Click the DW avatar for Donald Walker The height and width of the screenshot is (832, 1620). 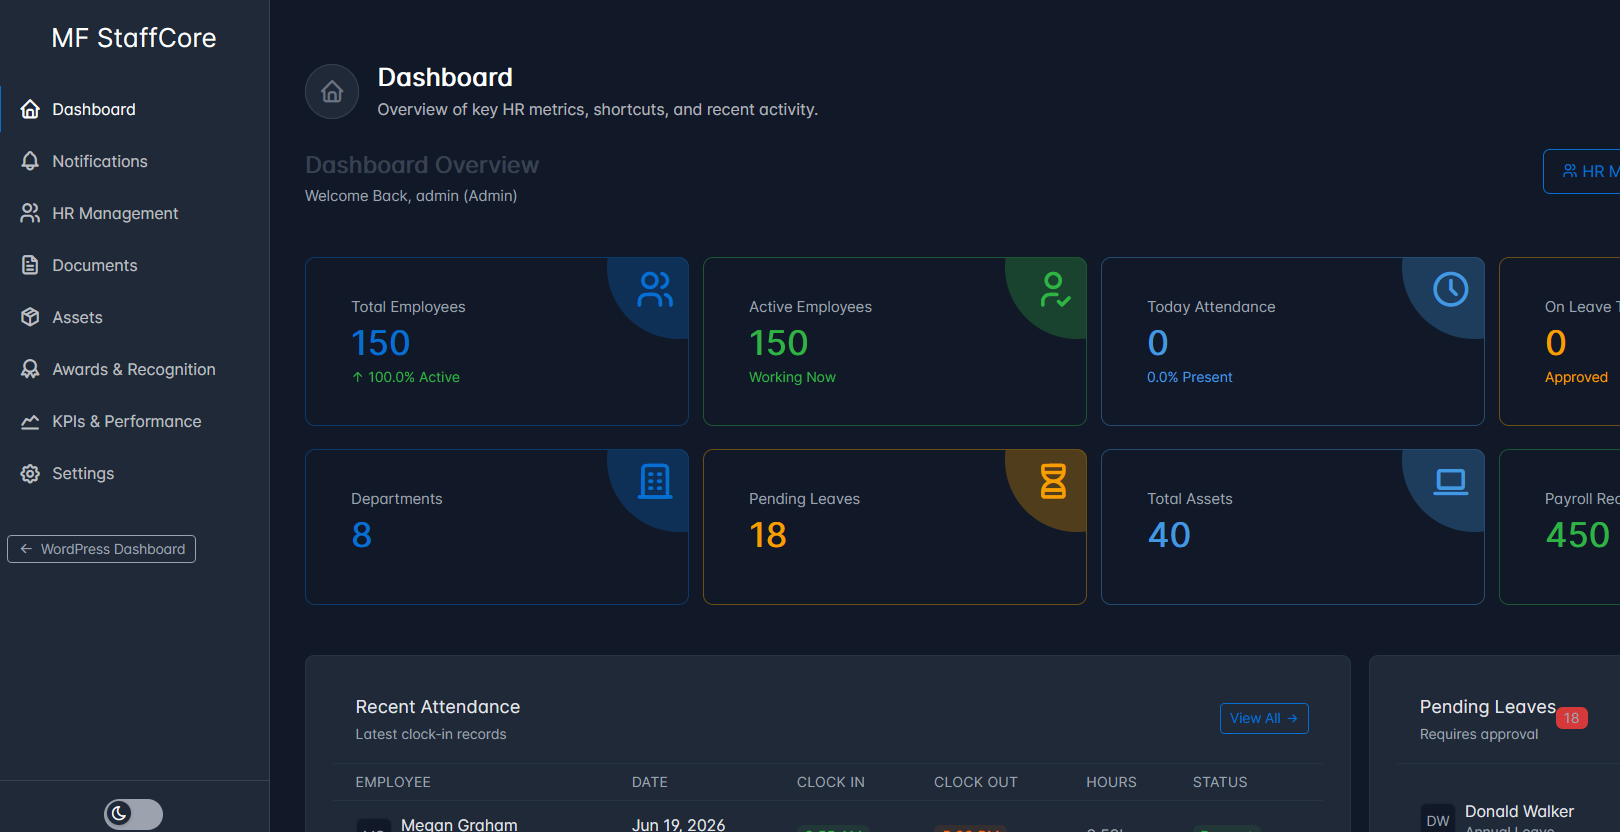point(1438,820)
